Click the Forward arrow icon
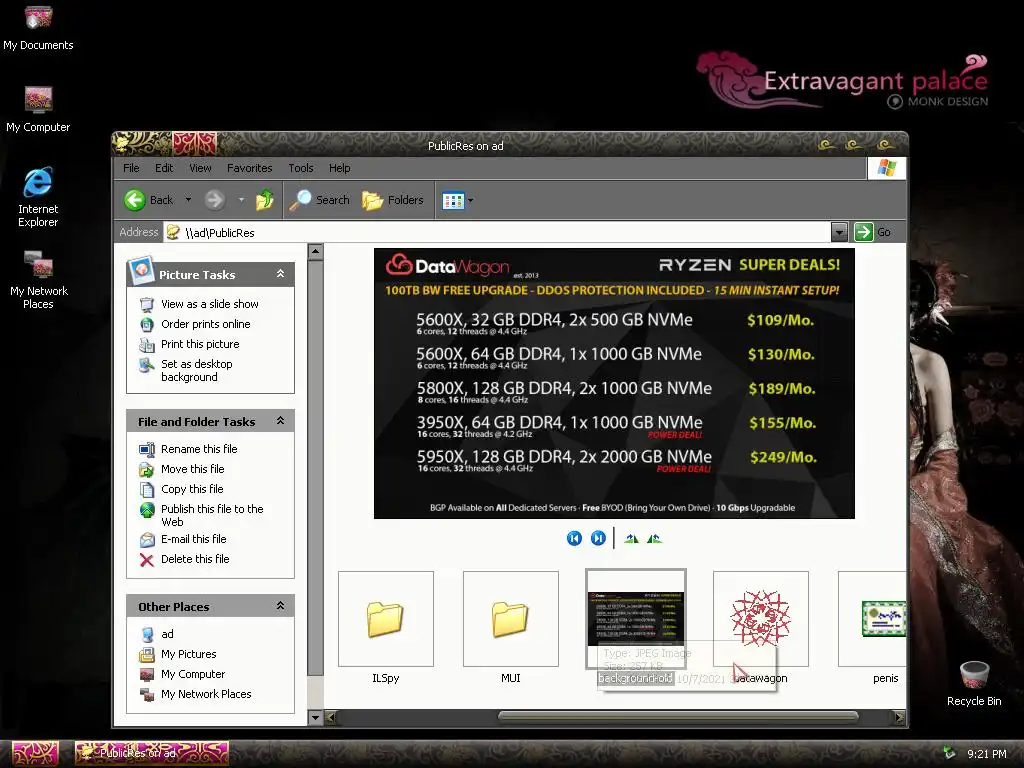 point(214,200)
